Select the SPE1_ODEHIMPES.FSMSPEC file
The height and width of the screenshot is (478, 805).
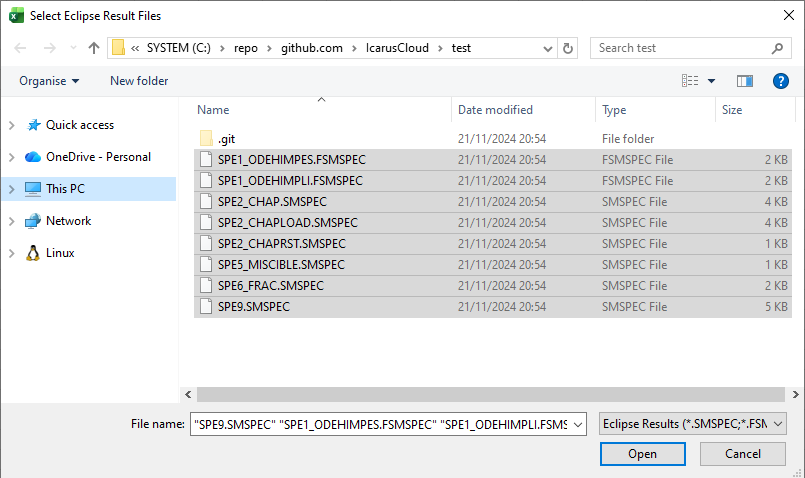493,160
